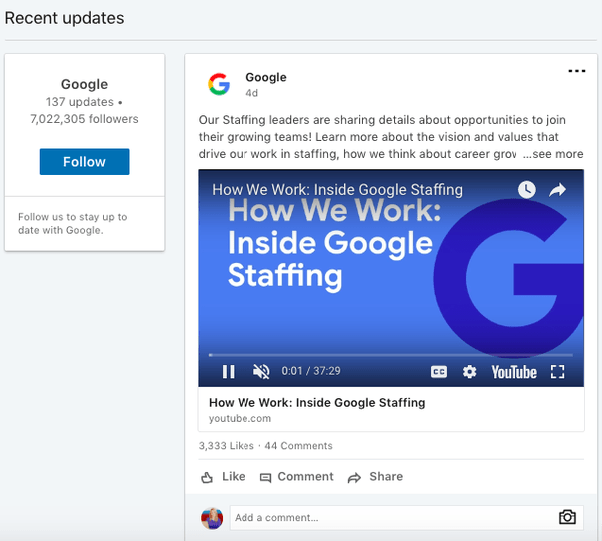Expand the post text with see more
602x541 pixels.
[553, 154]
